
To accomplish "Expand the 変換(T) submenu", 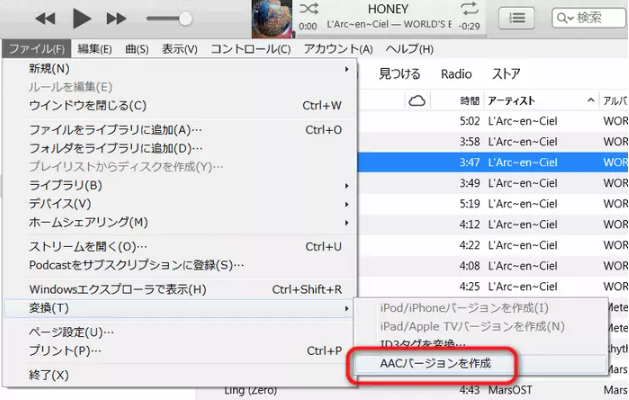I will coord(179,308).
